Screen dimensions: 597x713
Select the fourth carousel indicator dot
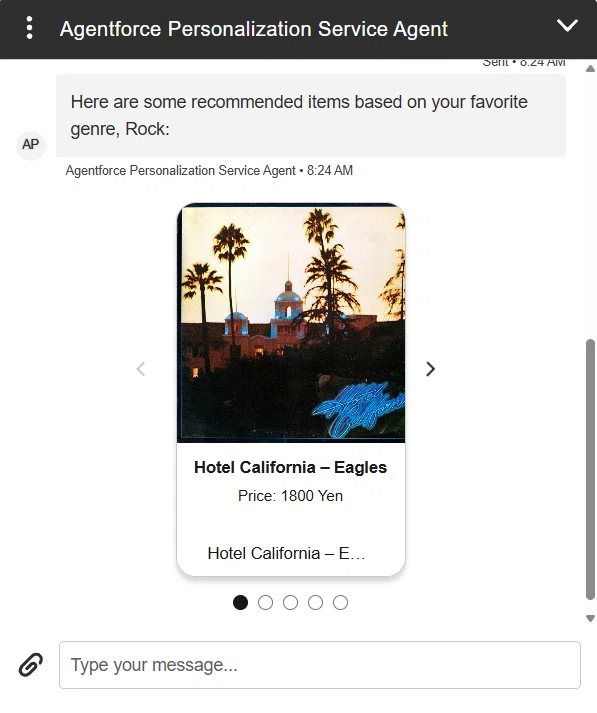316,603
